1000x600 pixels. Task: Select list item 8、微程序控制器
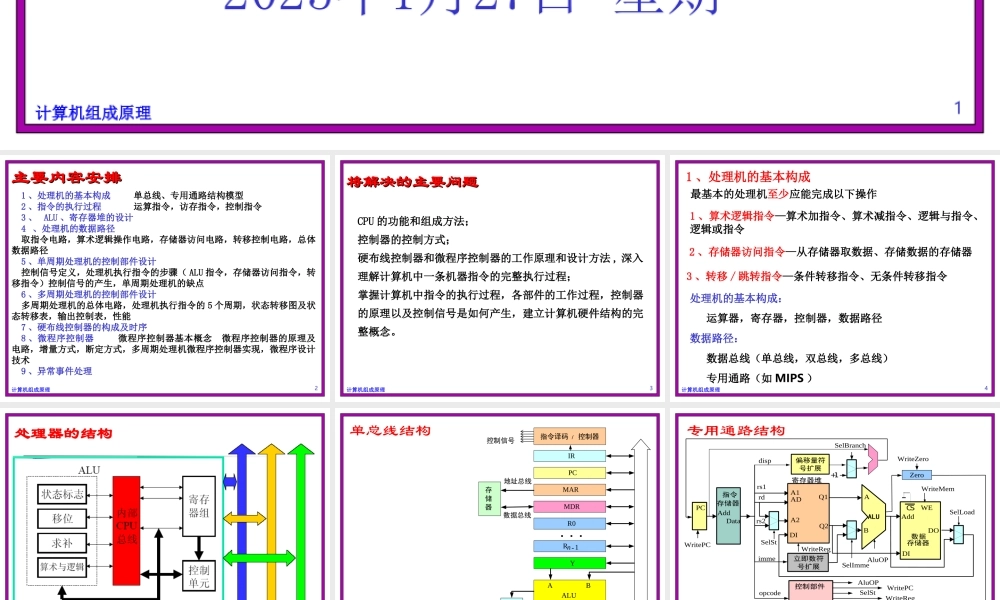[57, 338]
